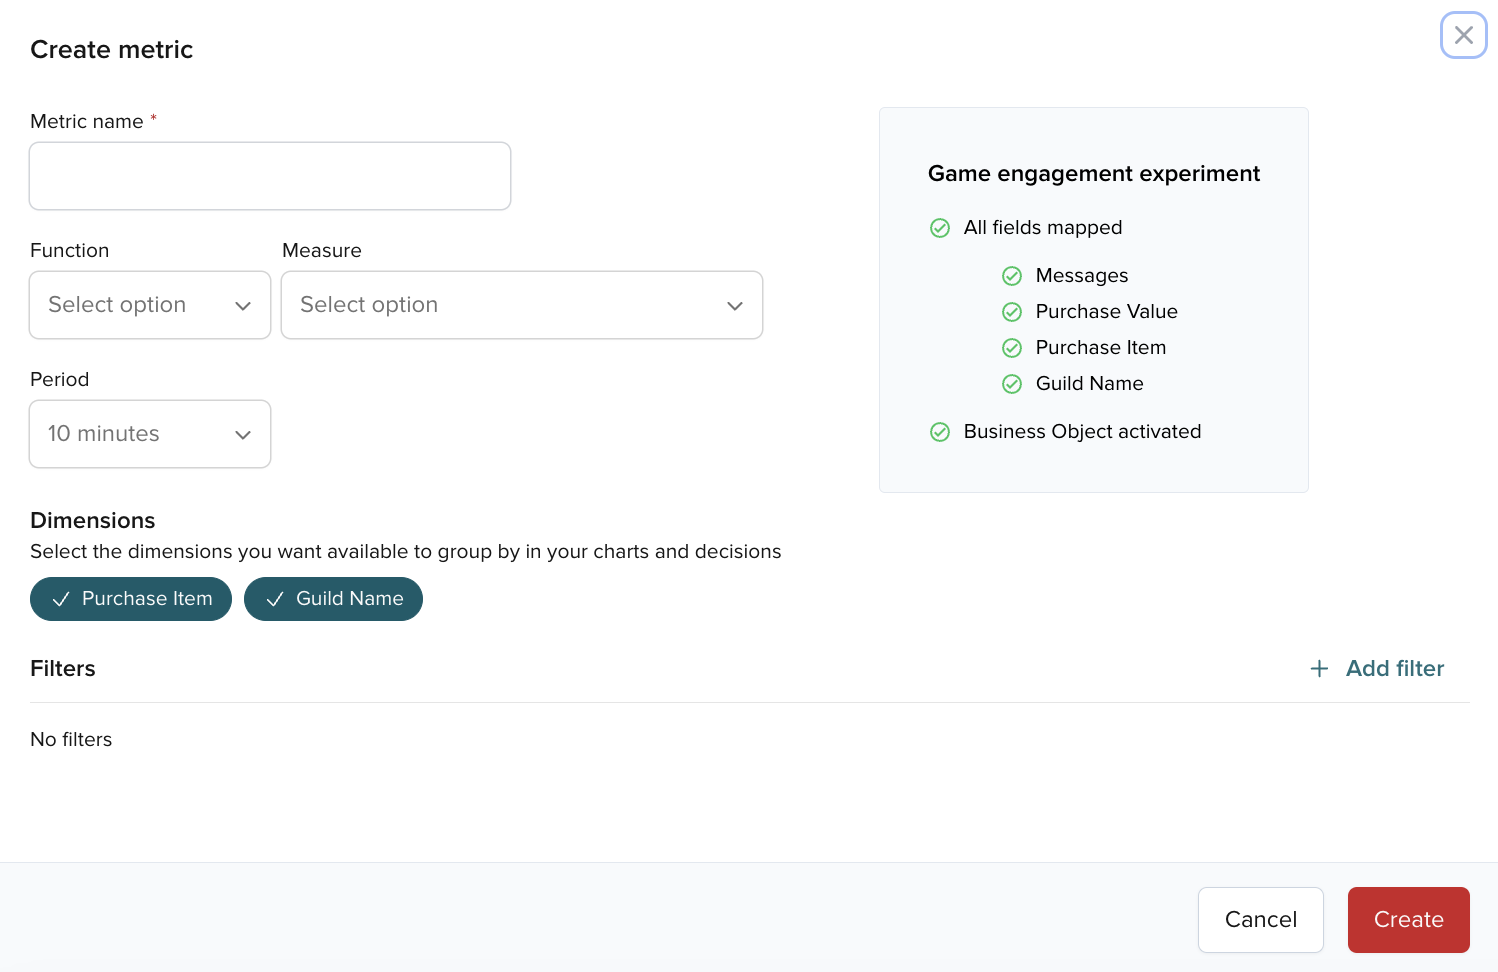
Task: Click the status icon beside Purchase Item mapping
Action: (1012, 348)
